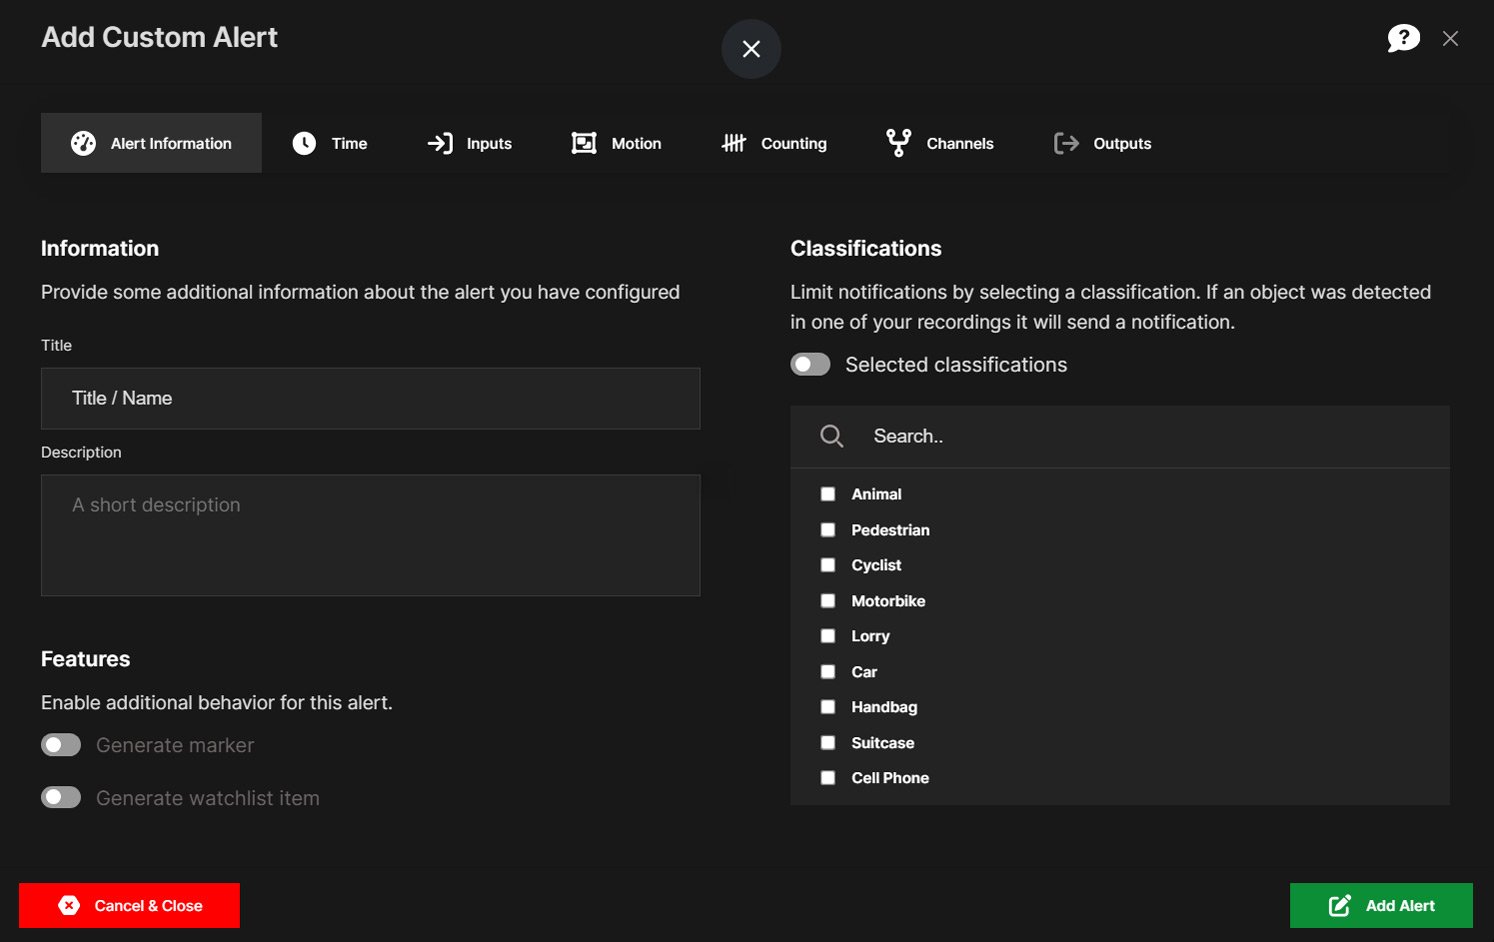Tick the Motorbike checkbox
The image size is (1494, 942).
coord(828,601)
